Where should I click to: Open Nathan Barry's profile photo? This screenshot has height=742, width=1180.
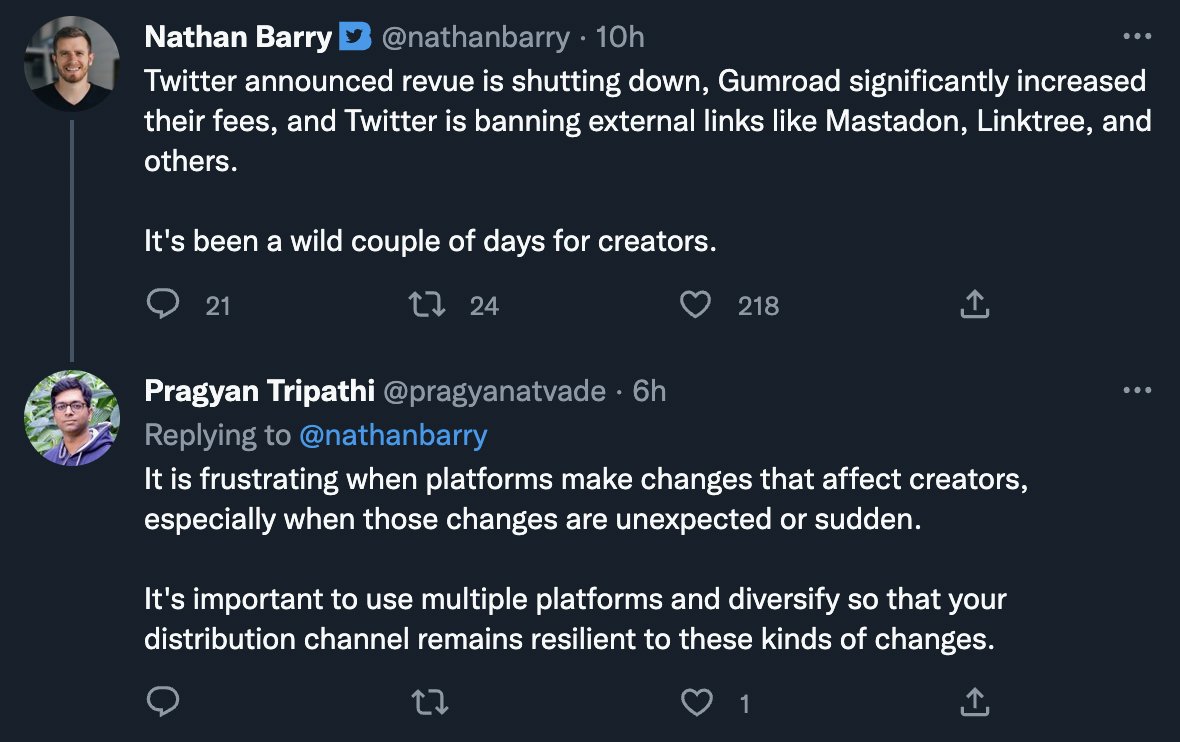pyautogui.click(x=72, y=64)
